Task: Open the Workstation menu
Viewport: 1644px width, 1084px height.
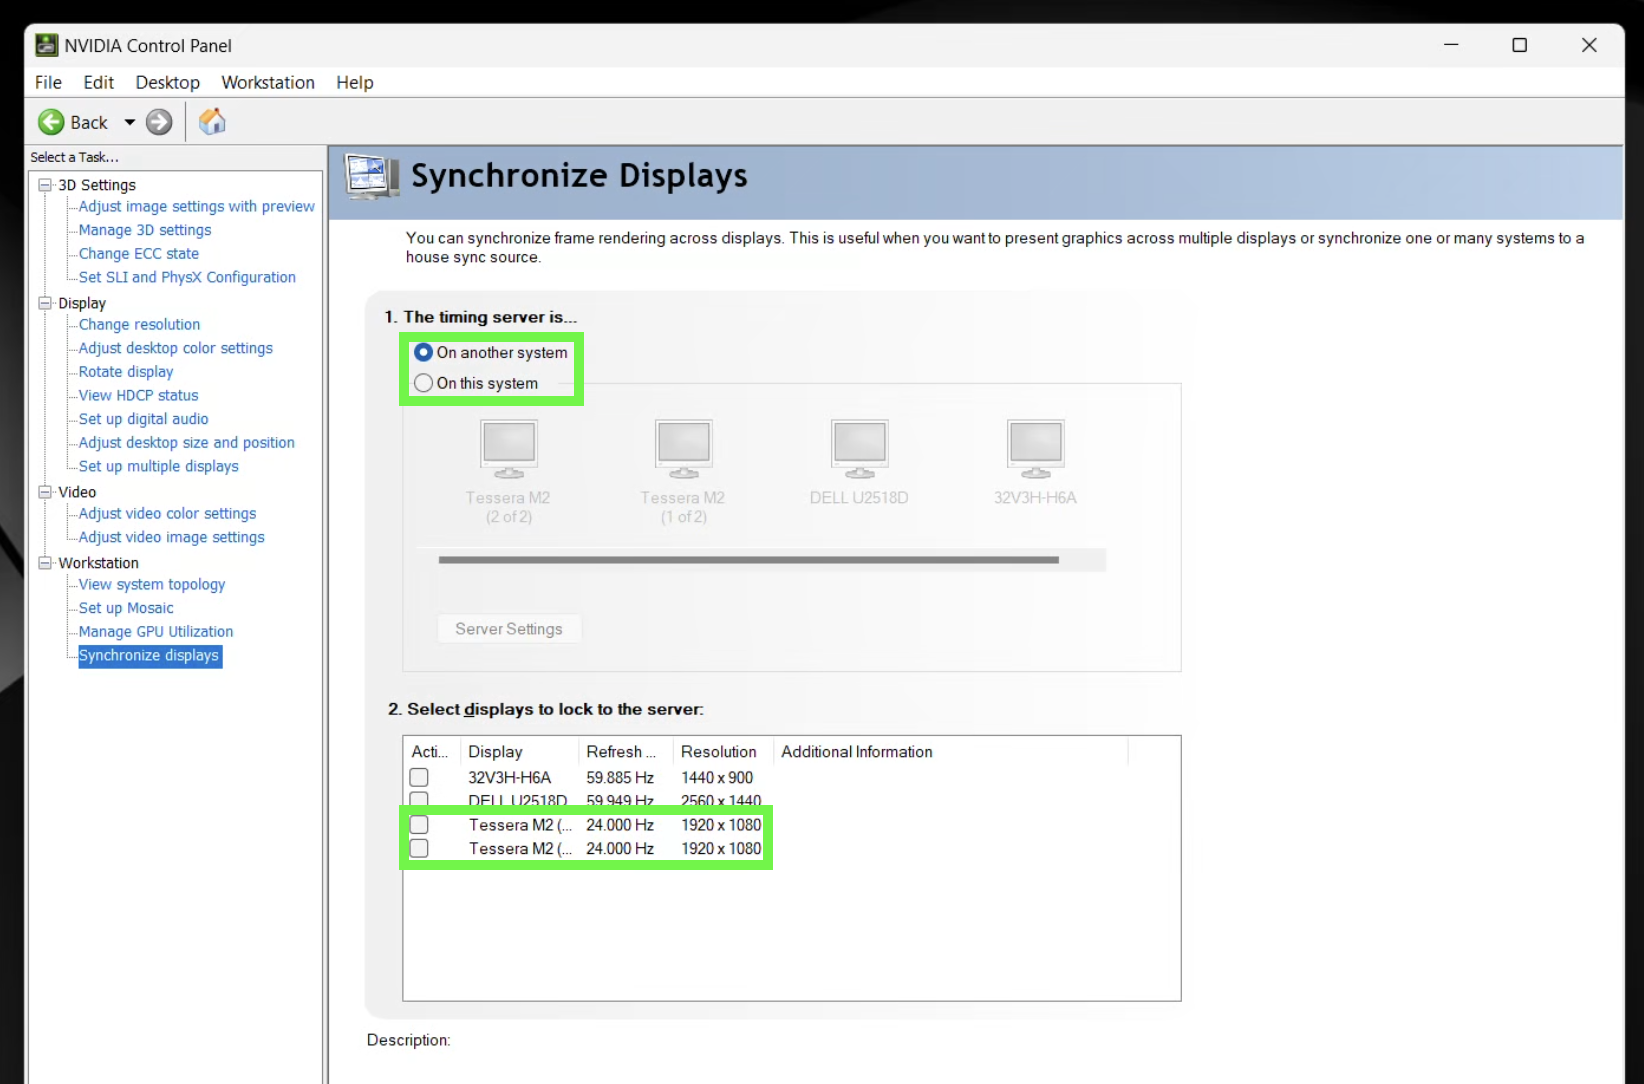Action: pyautogui.click(x=267, y=82)
